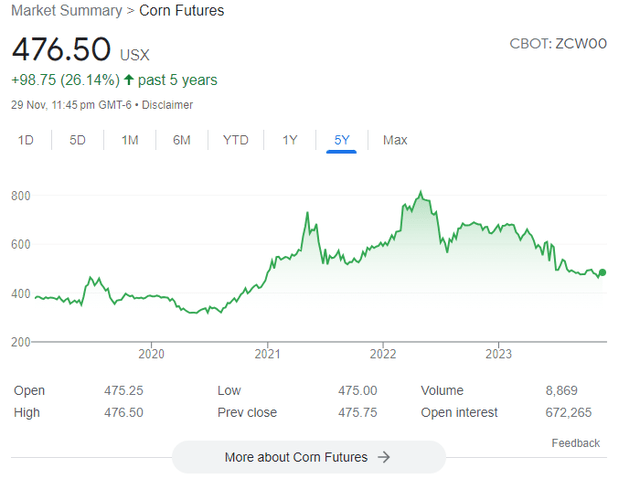Select the 1D time range tab
640x479 pixels.
coord(26,140)
